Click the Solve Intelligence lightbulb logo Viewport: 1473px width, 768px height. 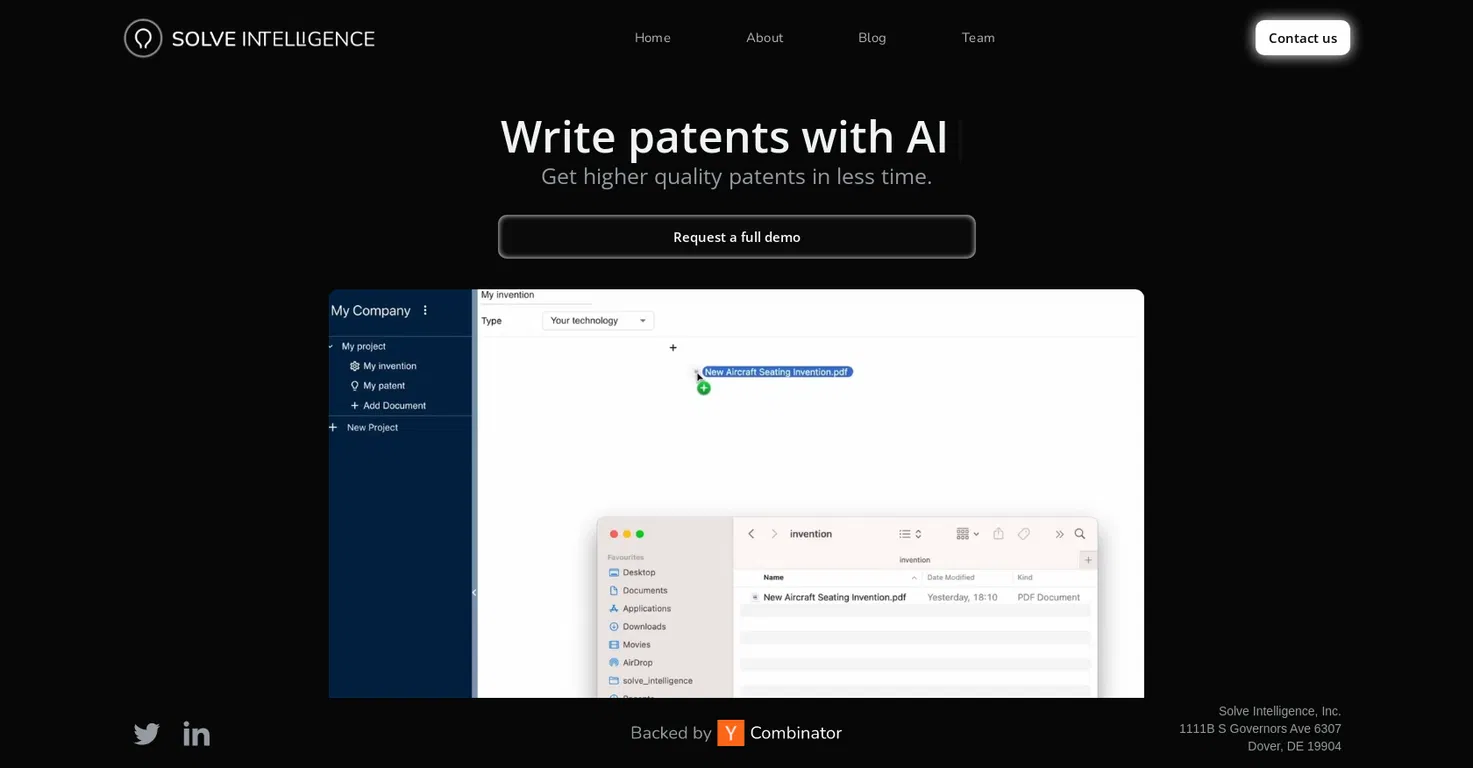pyautogui.click(x=143, y=38)
